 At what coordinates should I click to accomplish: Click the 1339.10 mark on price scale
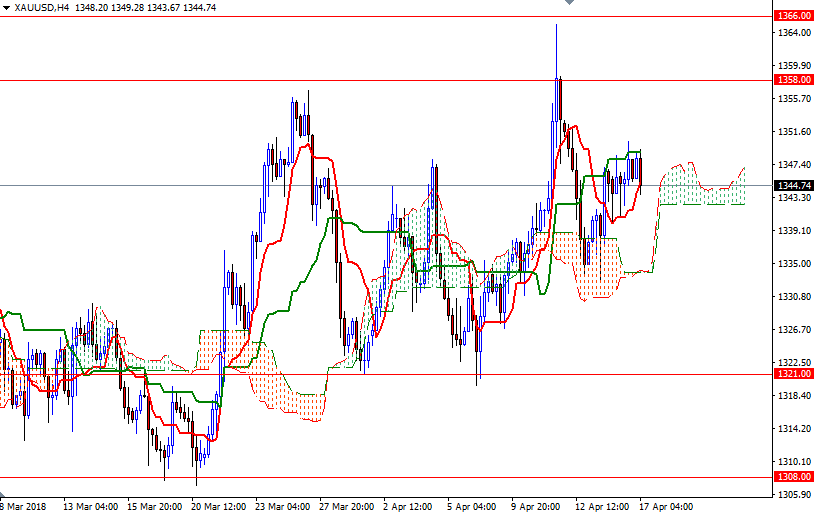click(x=793, y=231)
